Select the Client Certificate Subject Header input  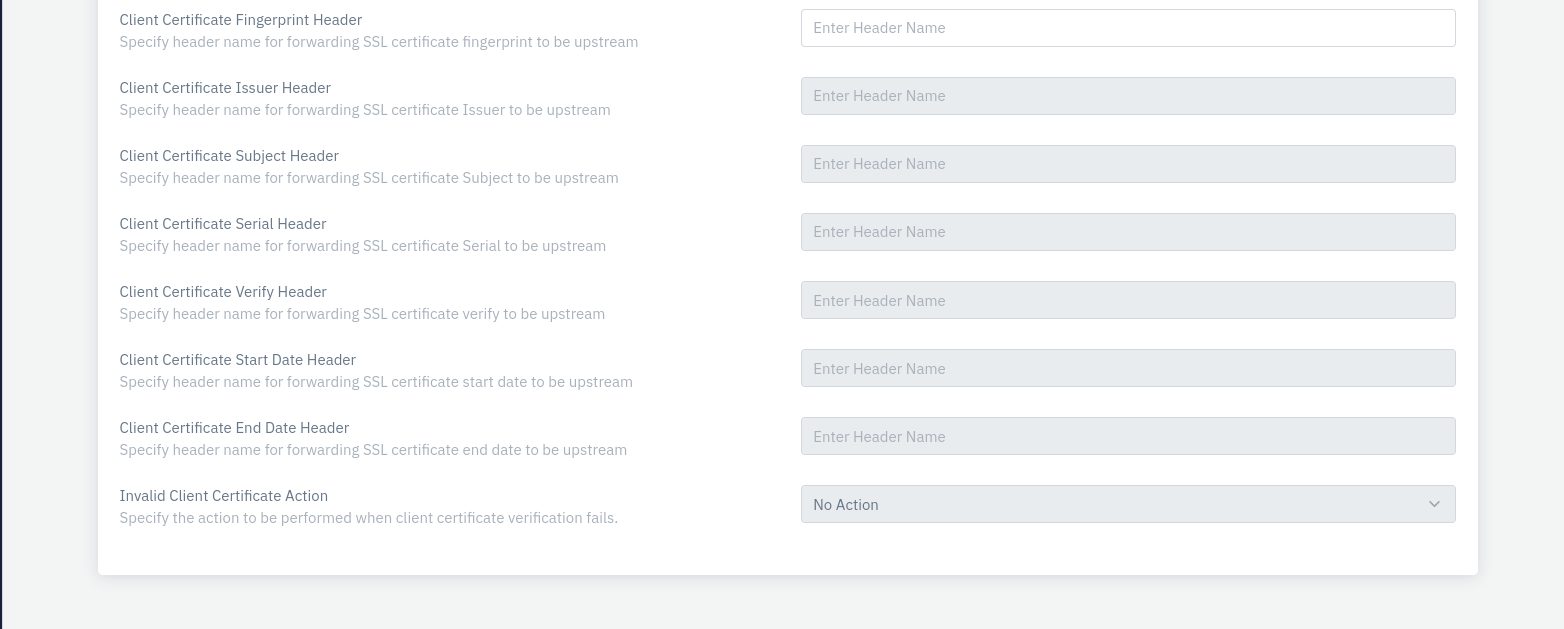[x=1127, y=164]
